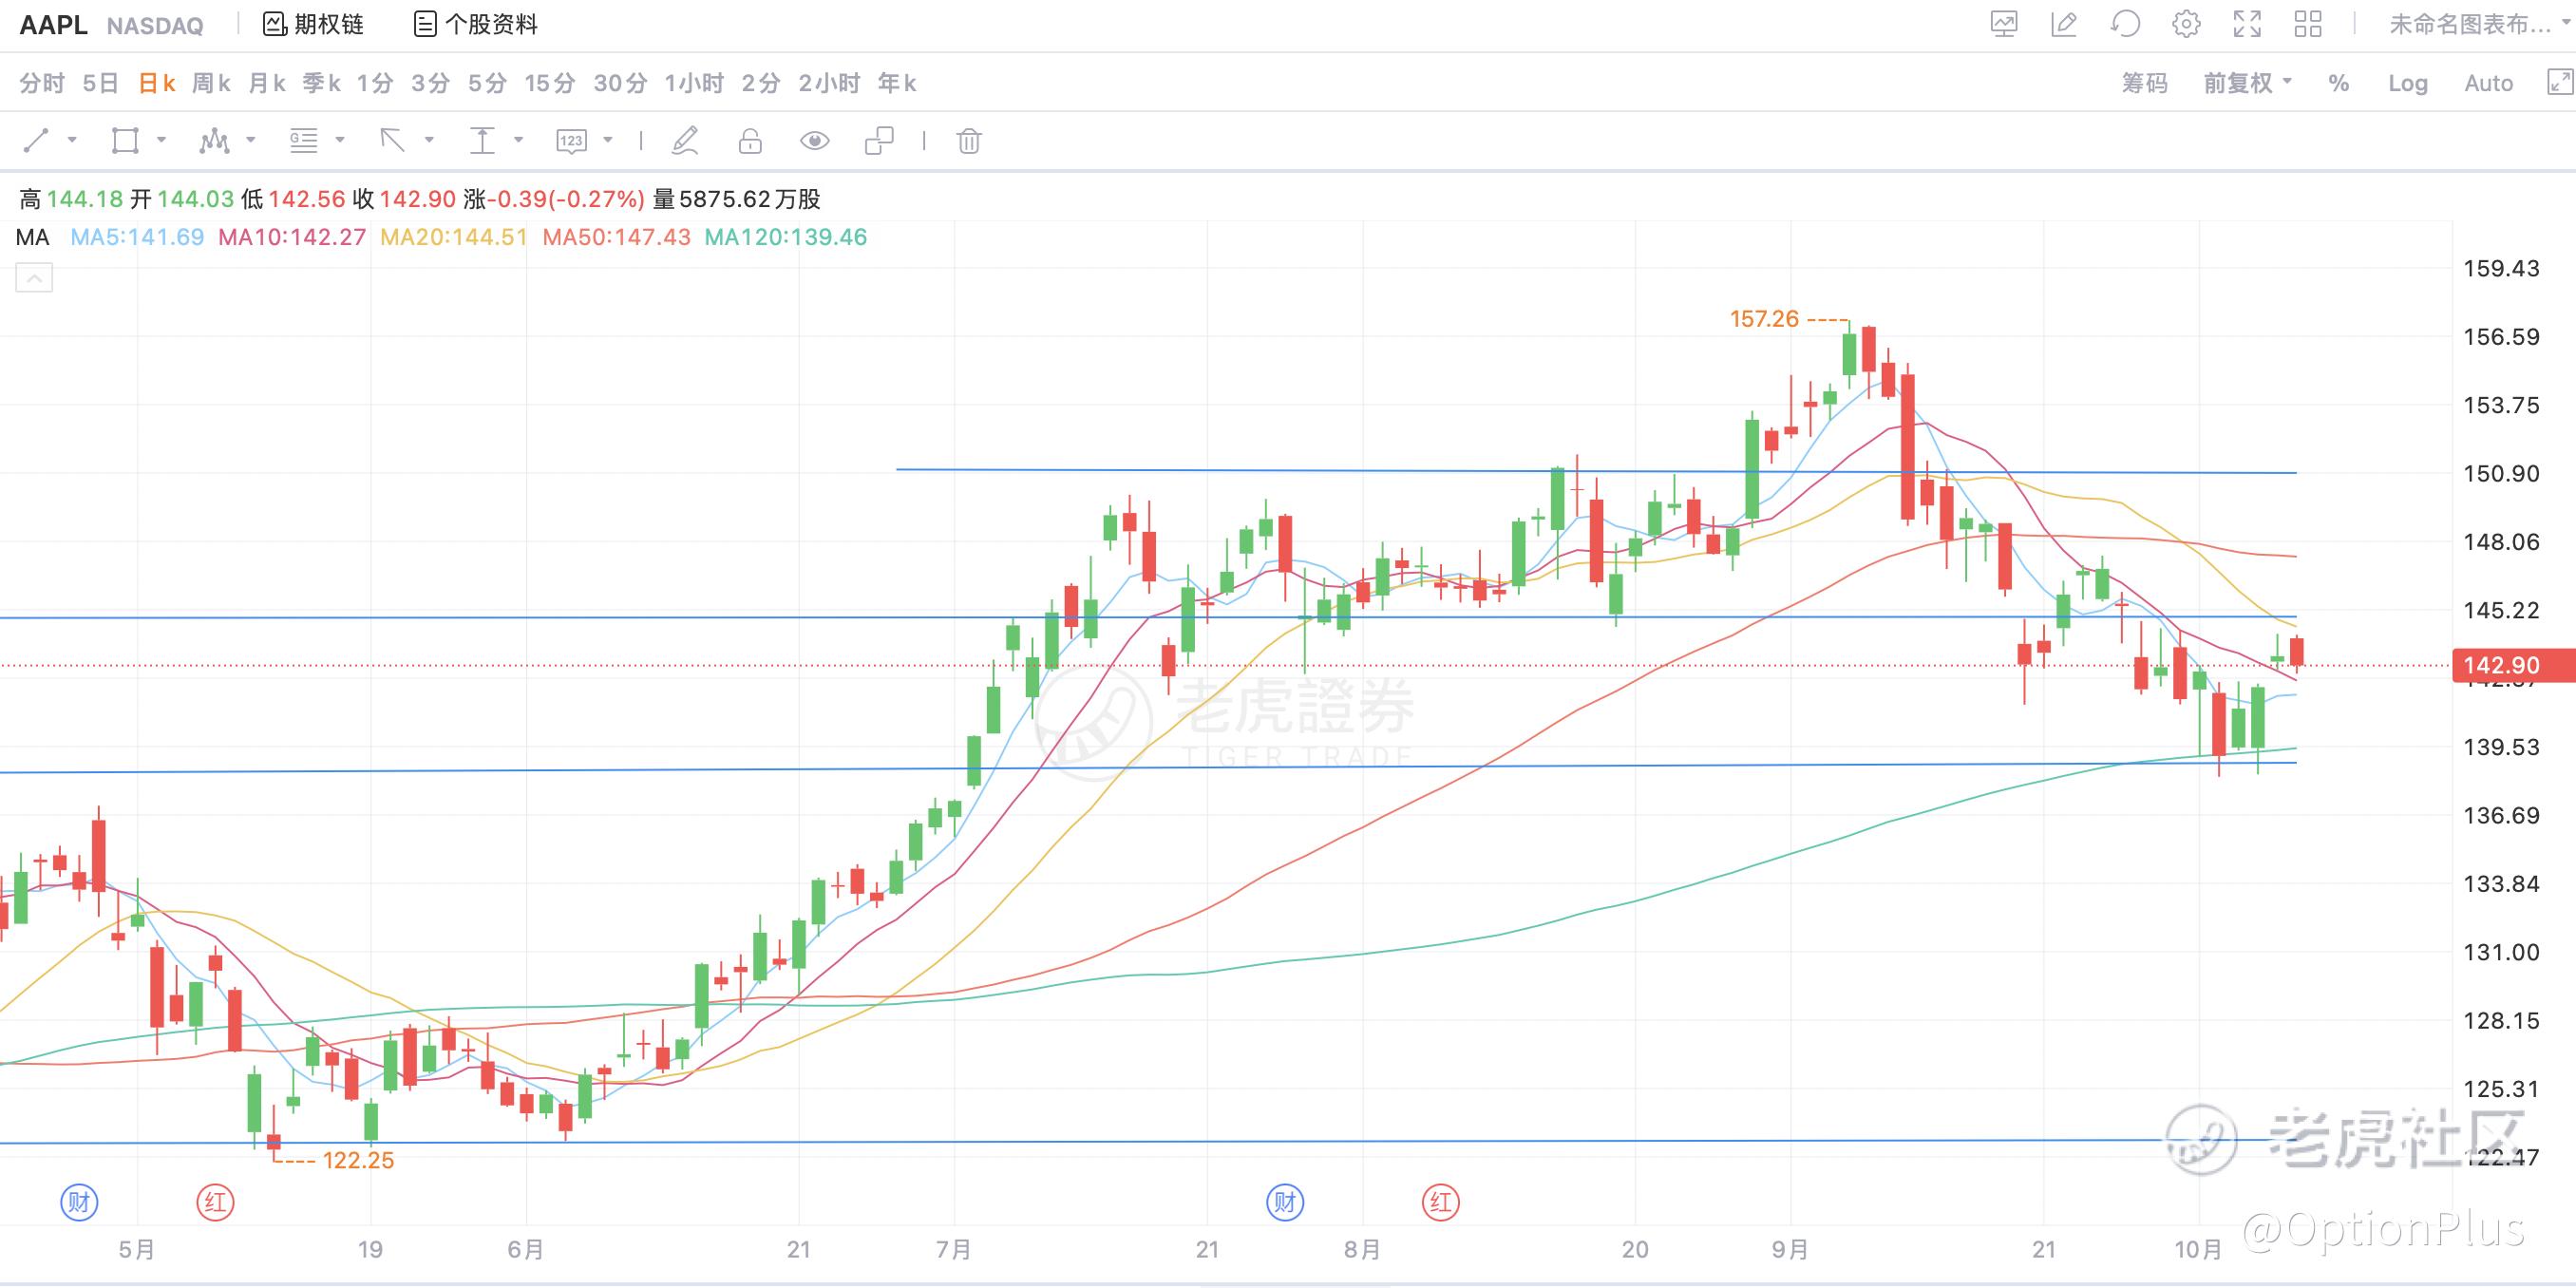Click the blue 财 marker near May
Viewport: 2576px width, 1288px height.
[79, 1202]
